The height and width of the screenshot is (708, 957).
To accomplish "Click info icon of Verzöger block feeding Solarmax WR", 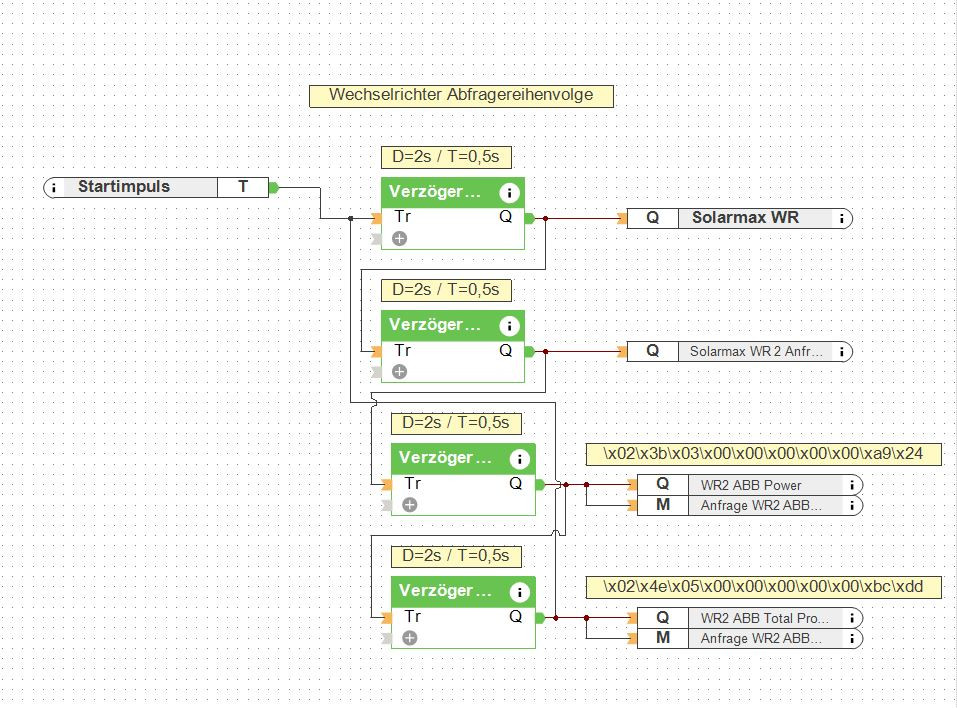I will point(509,193).
